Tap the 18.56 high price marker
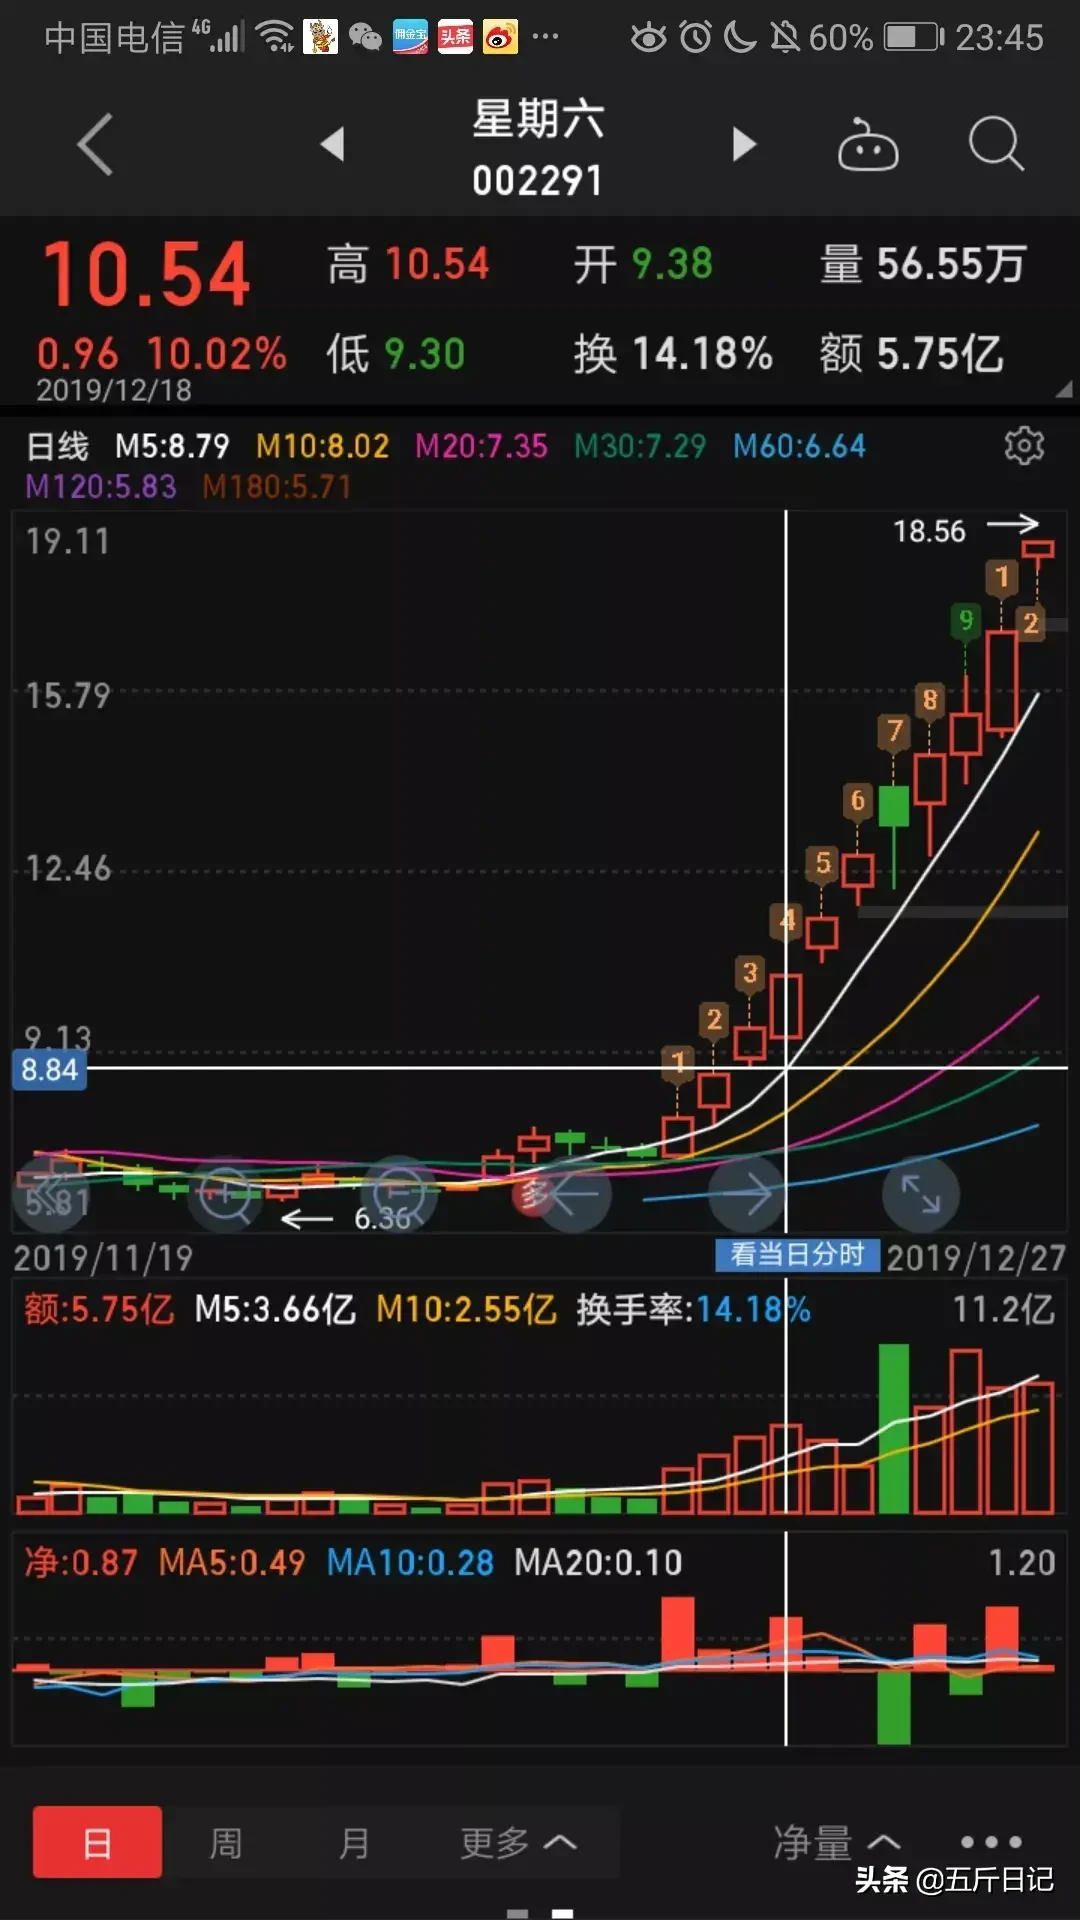The width and height of the screenshot is (1080, 1920). [x=929, y=531]
